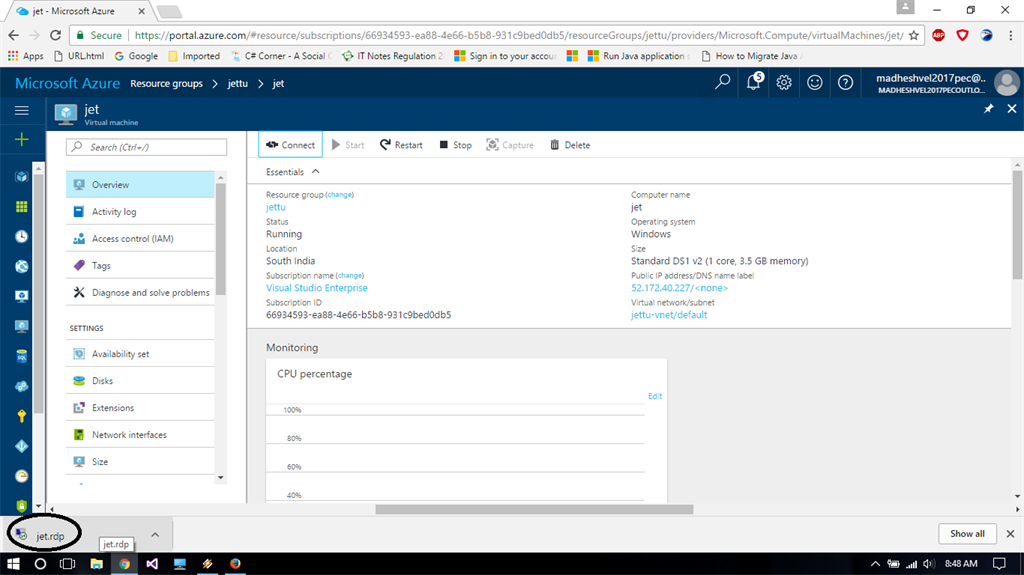Screen dimensions: 1024x575
Task: Click the content vertical scrollbar
Action: coord(1017,225)
